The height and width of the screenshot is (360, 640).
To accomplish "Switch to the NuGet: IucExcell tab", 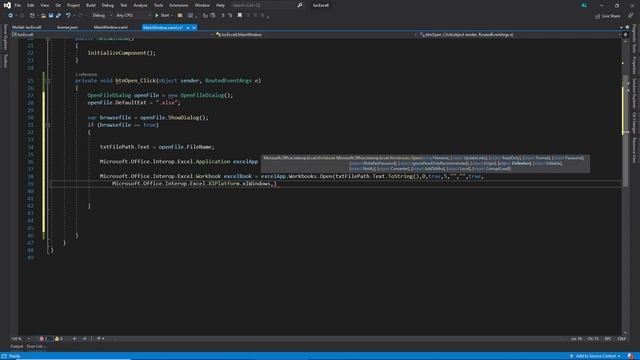I will (x=27, y=27).
